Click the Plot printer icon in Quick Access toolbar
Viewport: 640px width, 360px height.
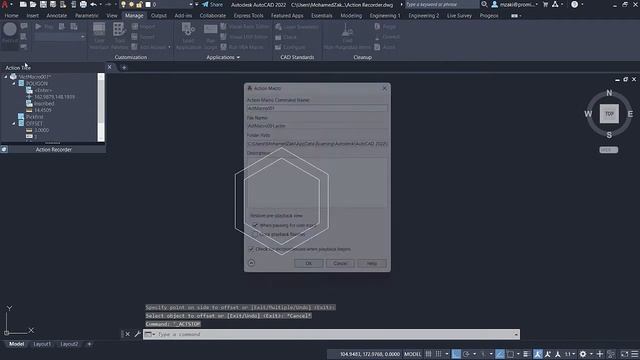83,4
